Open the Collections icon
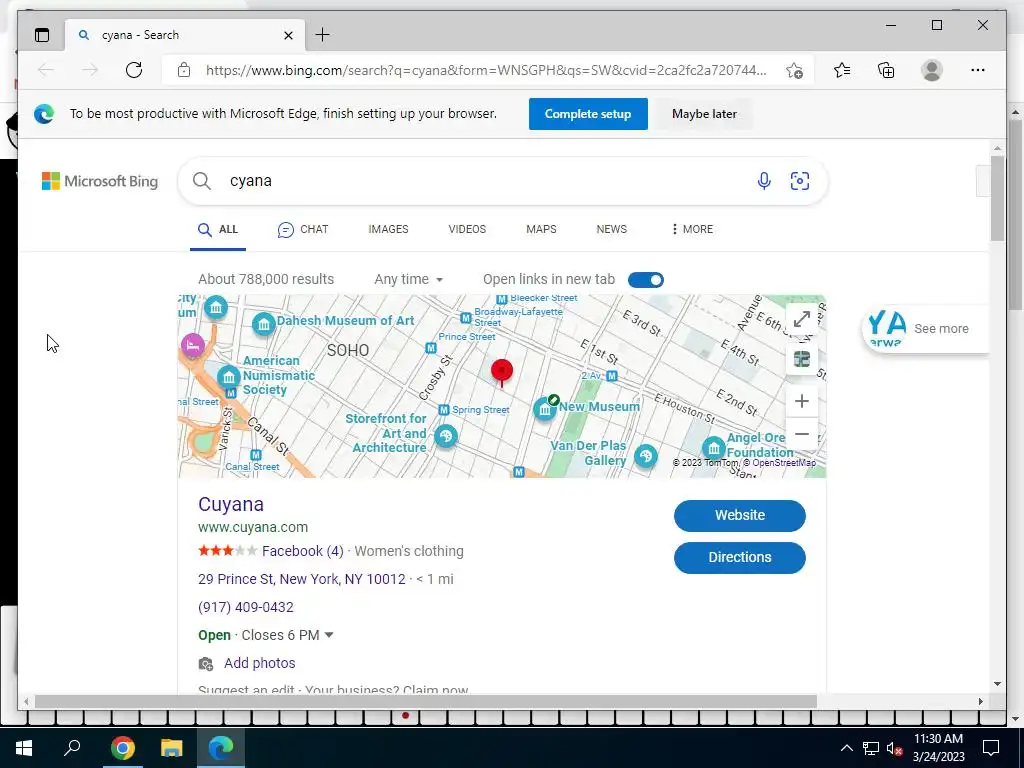Screen dimensions: 1024x768 [886, 70]
